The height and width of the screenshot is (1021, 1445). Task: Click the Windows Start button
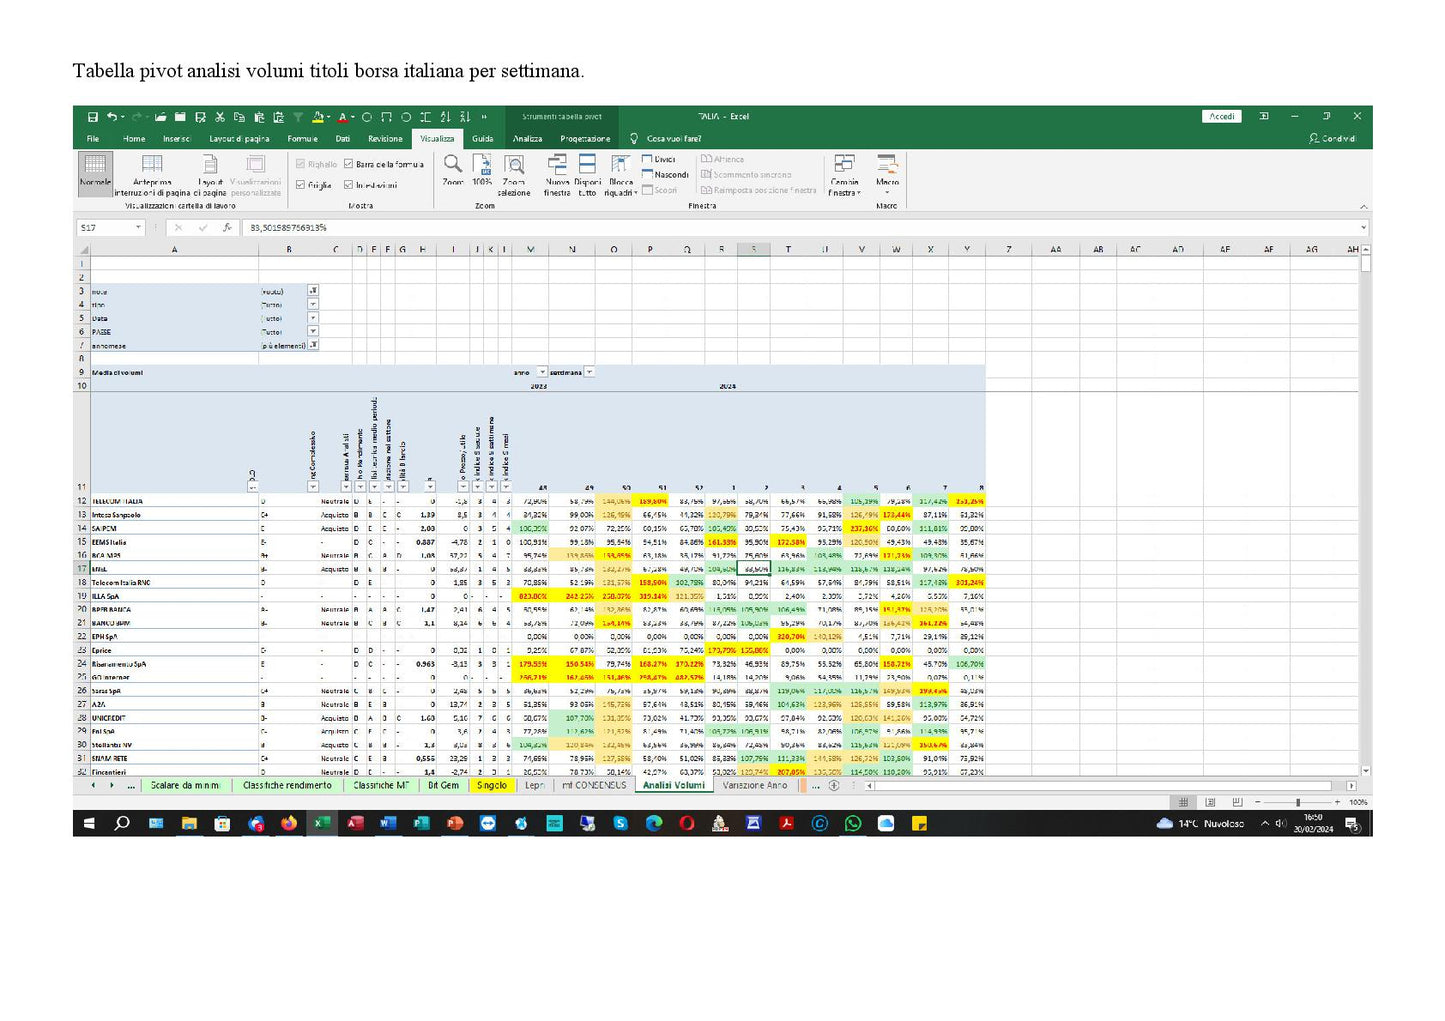(x=88, y=824)
